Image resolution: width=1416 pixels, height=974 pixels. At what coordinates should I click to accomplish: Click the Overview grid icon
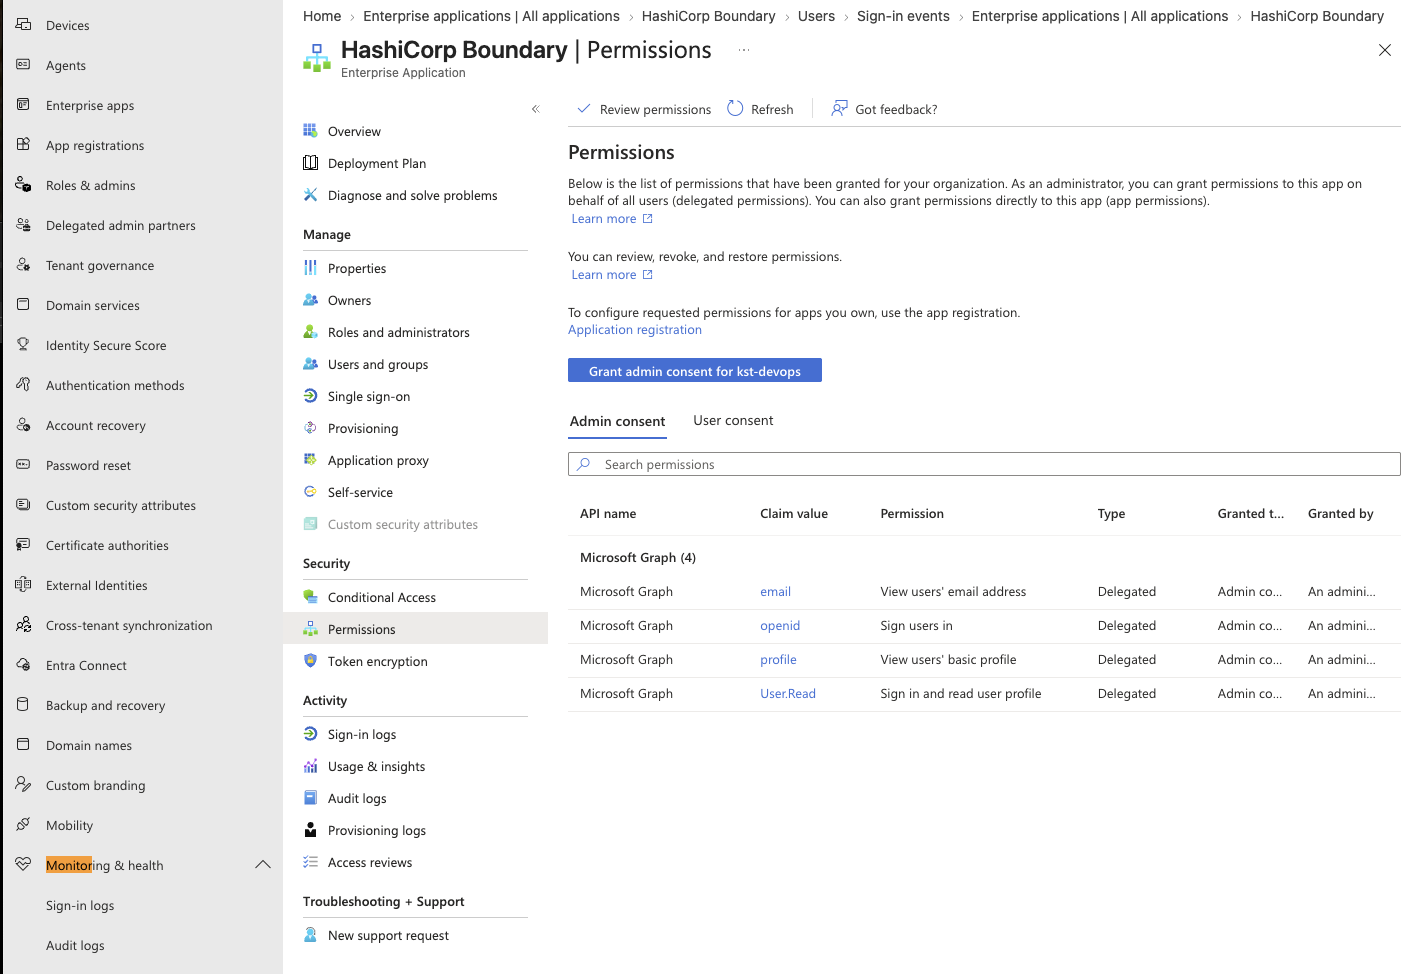310,130
